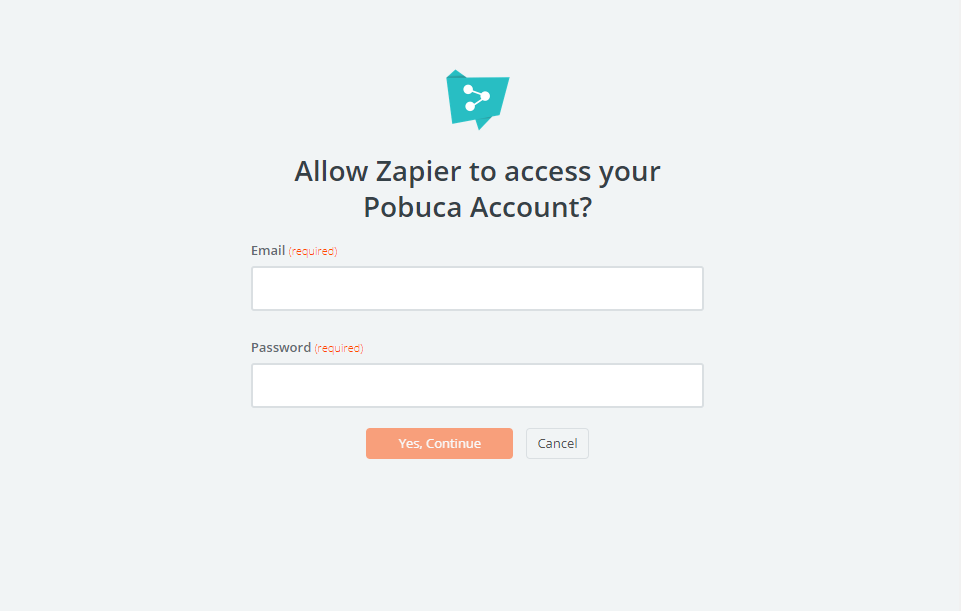
Task: Click the Email field label
Action: tap(268, 250)
